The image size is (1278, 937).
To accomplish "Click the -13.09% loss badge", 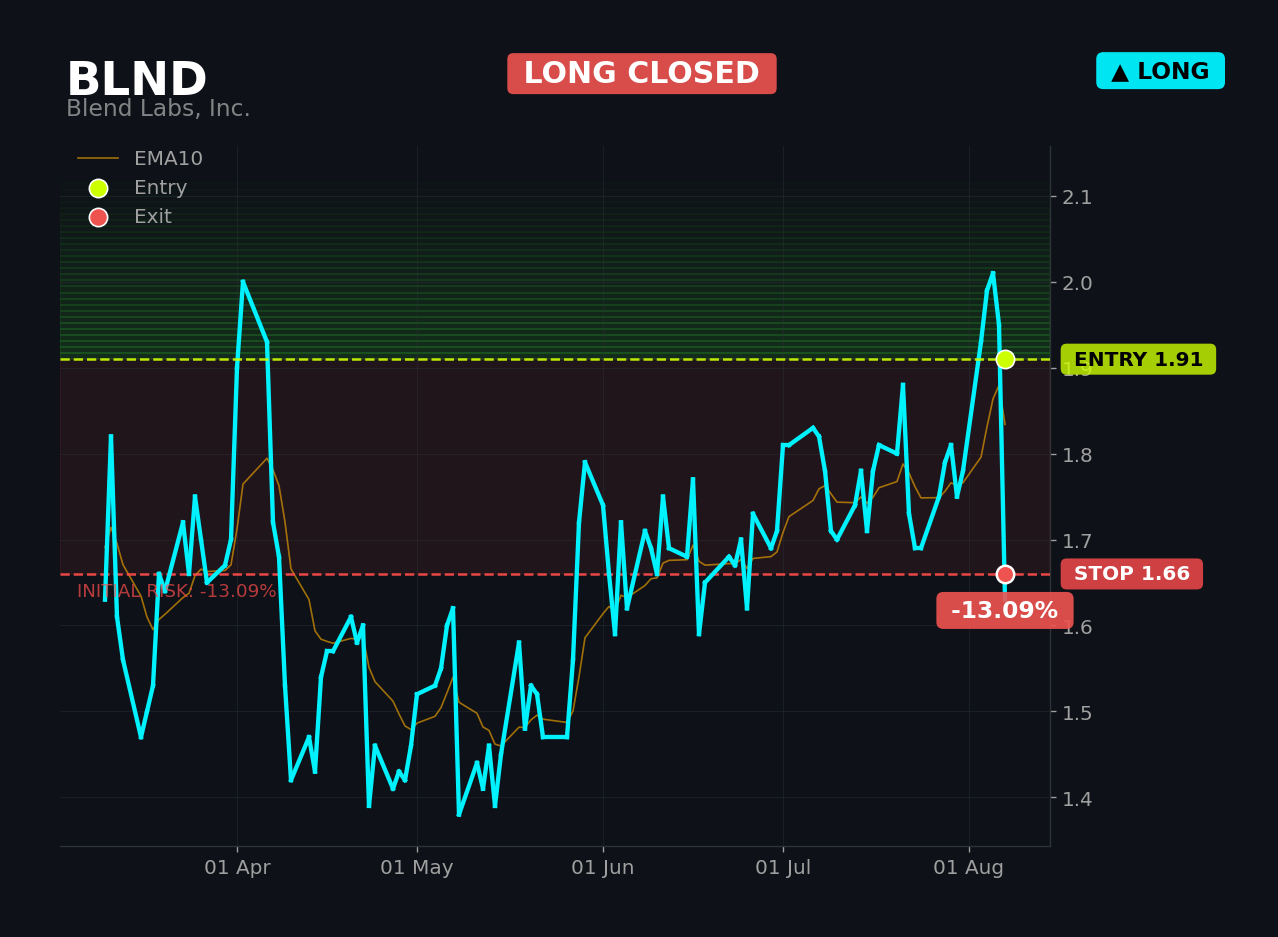I will click(1004, 611).
